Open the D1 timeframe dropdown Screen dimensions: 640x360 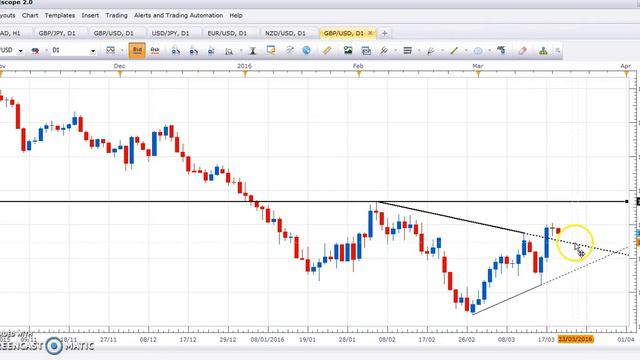coord(93,51)
